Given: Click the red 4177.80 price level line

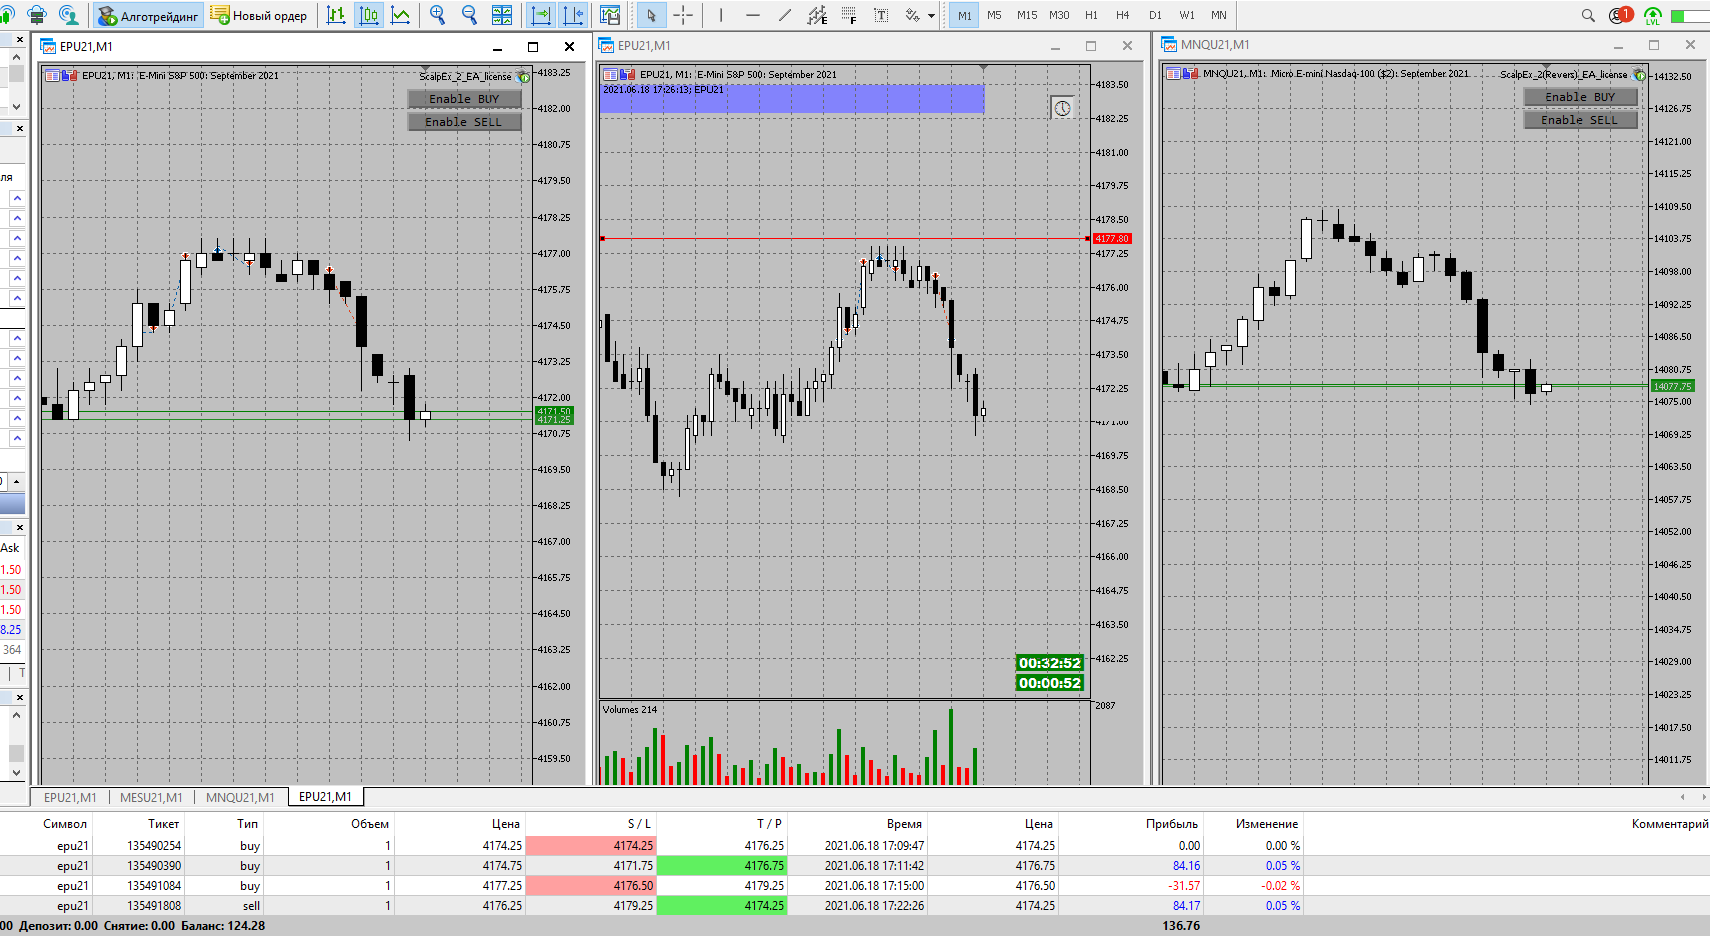Looking at the screenshot, I should tap(843, 238).
